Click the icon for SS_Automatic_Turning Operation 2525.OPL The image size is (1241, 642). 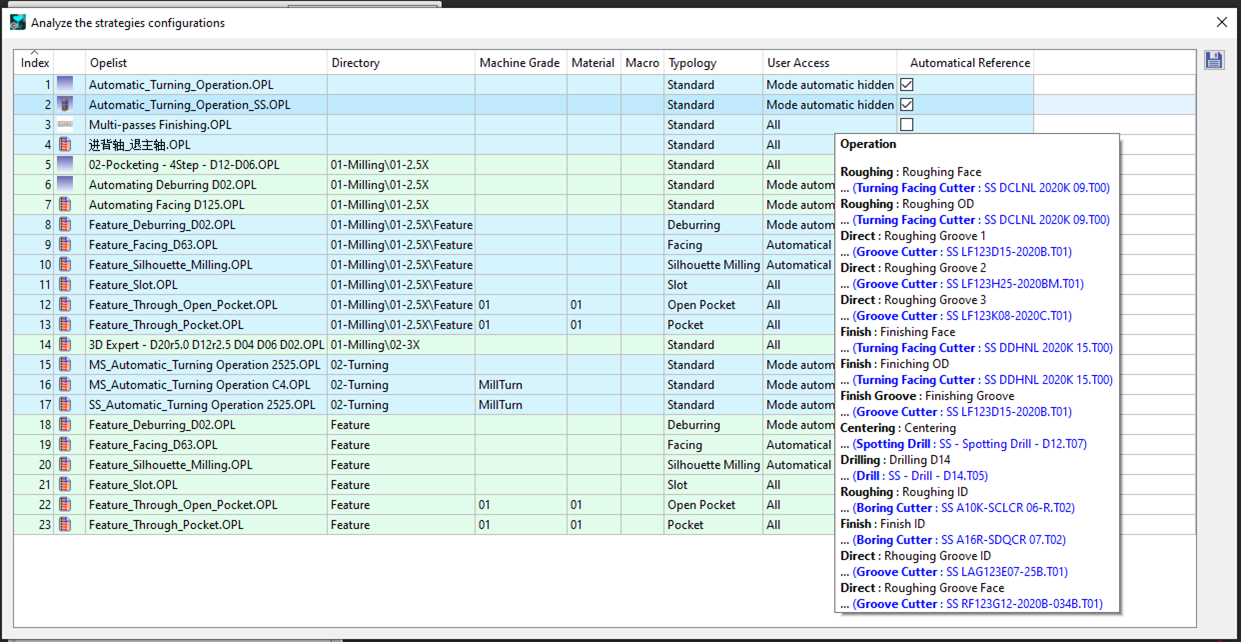65,405
